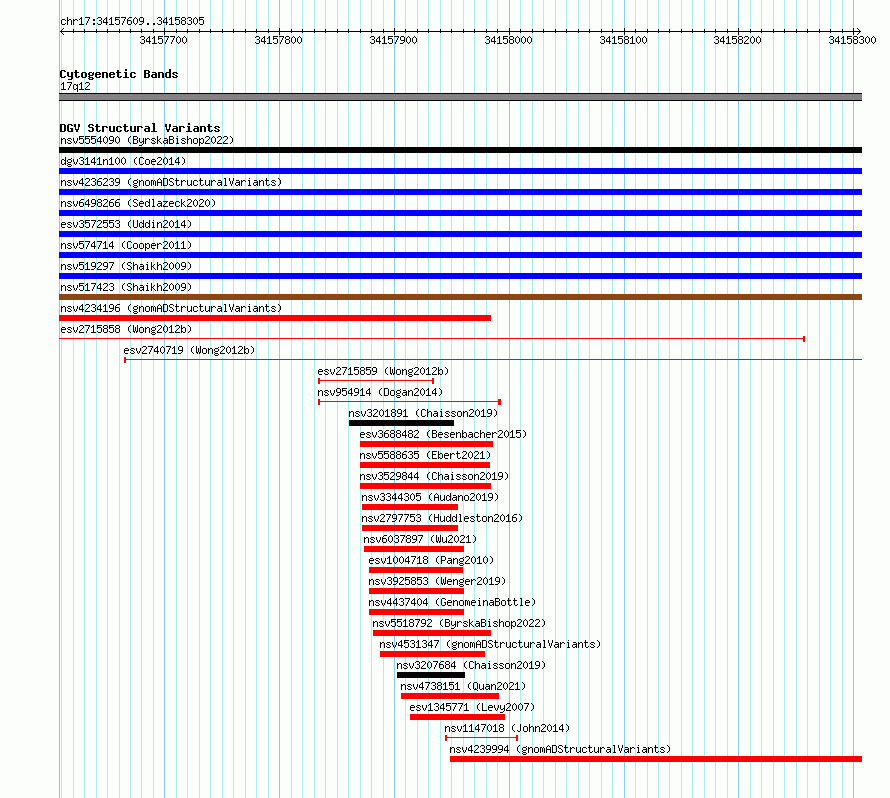Click black bar under nsv3207684

click(x=431, y=675)
